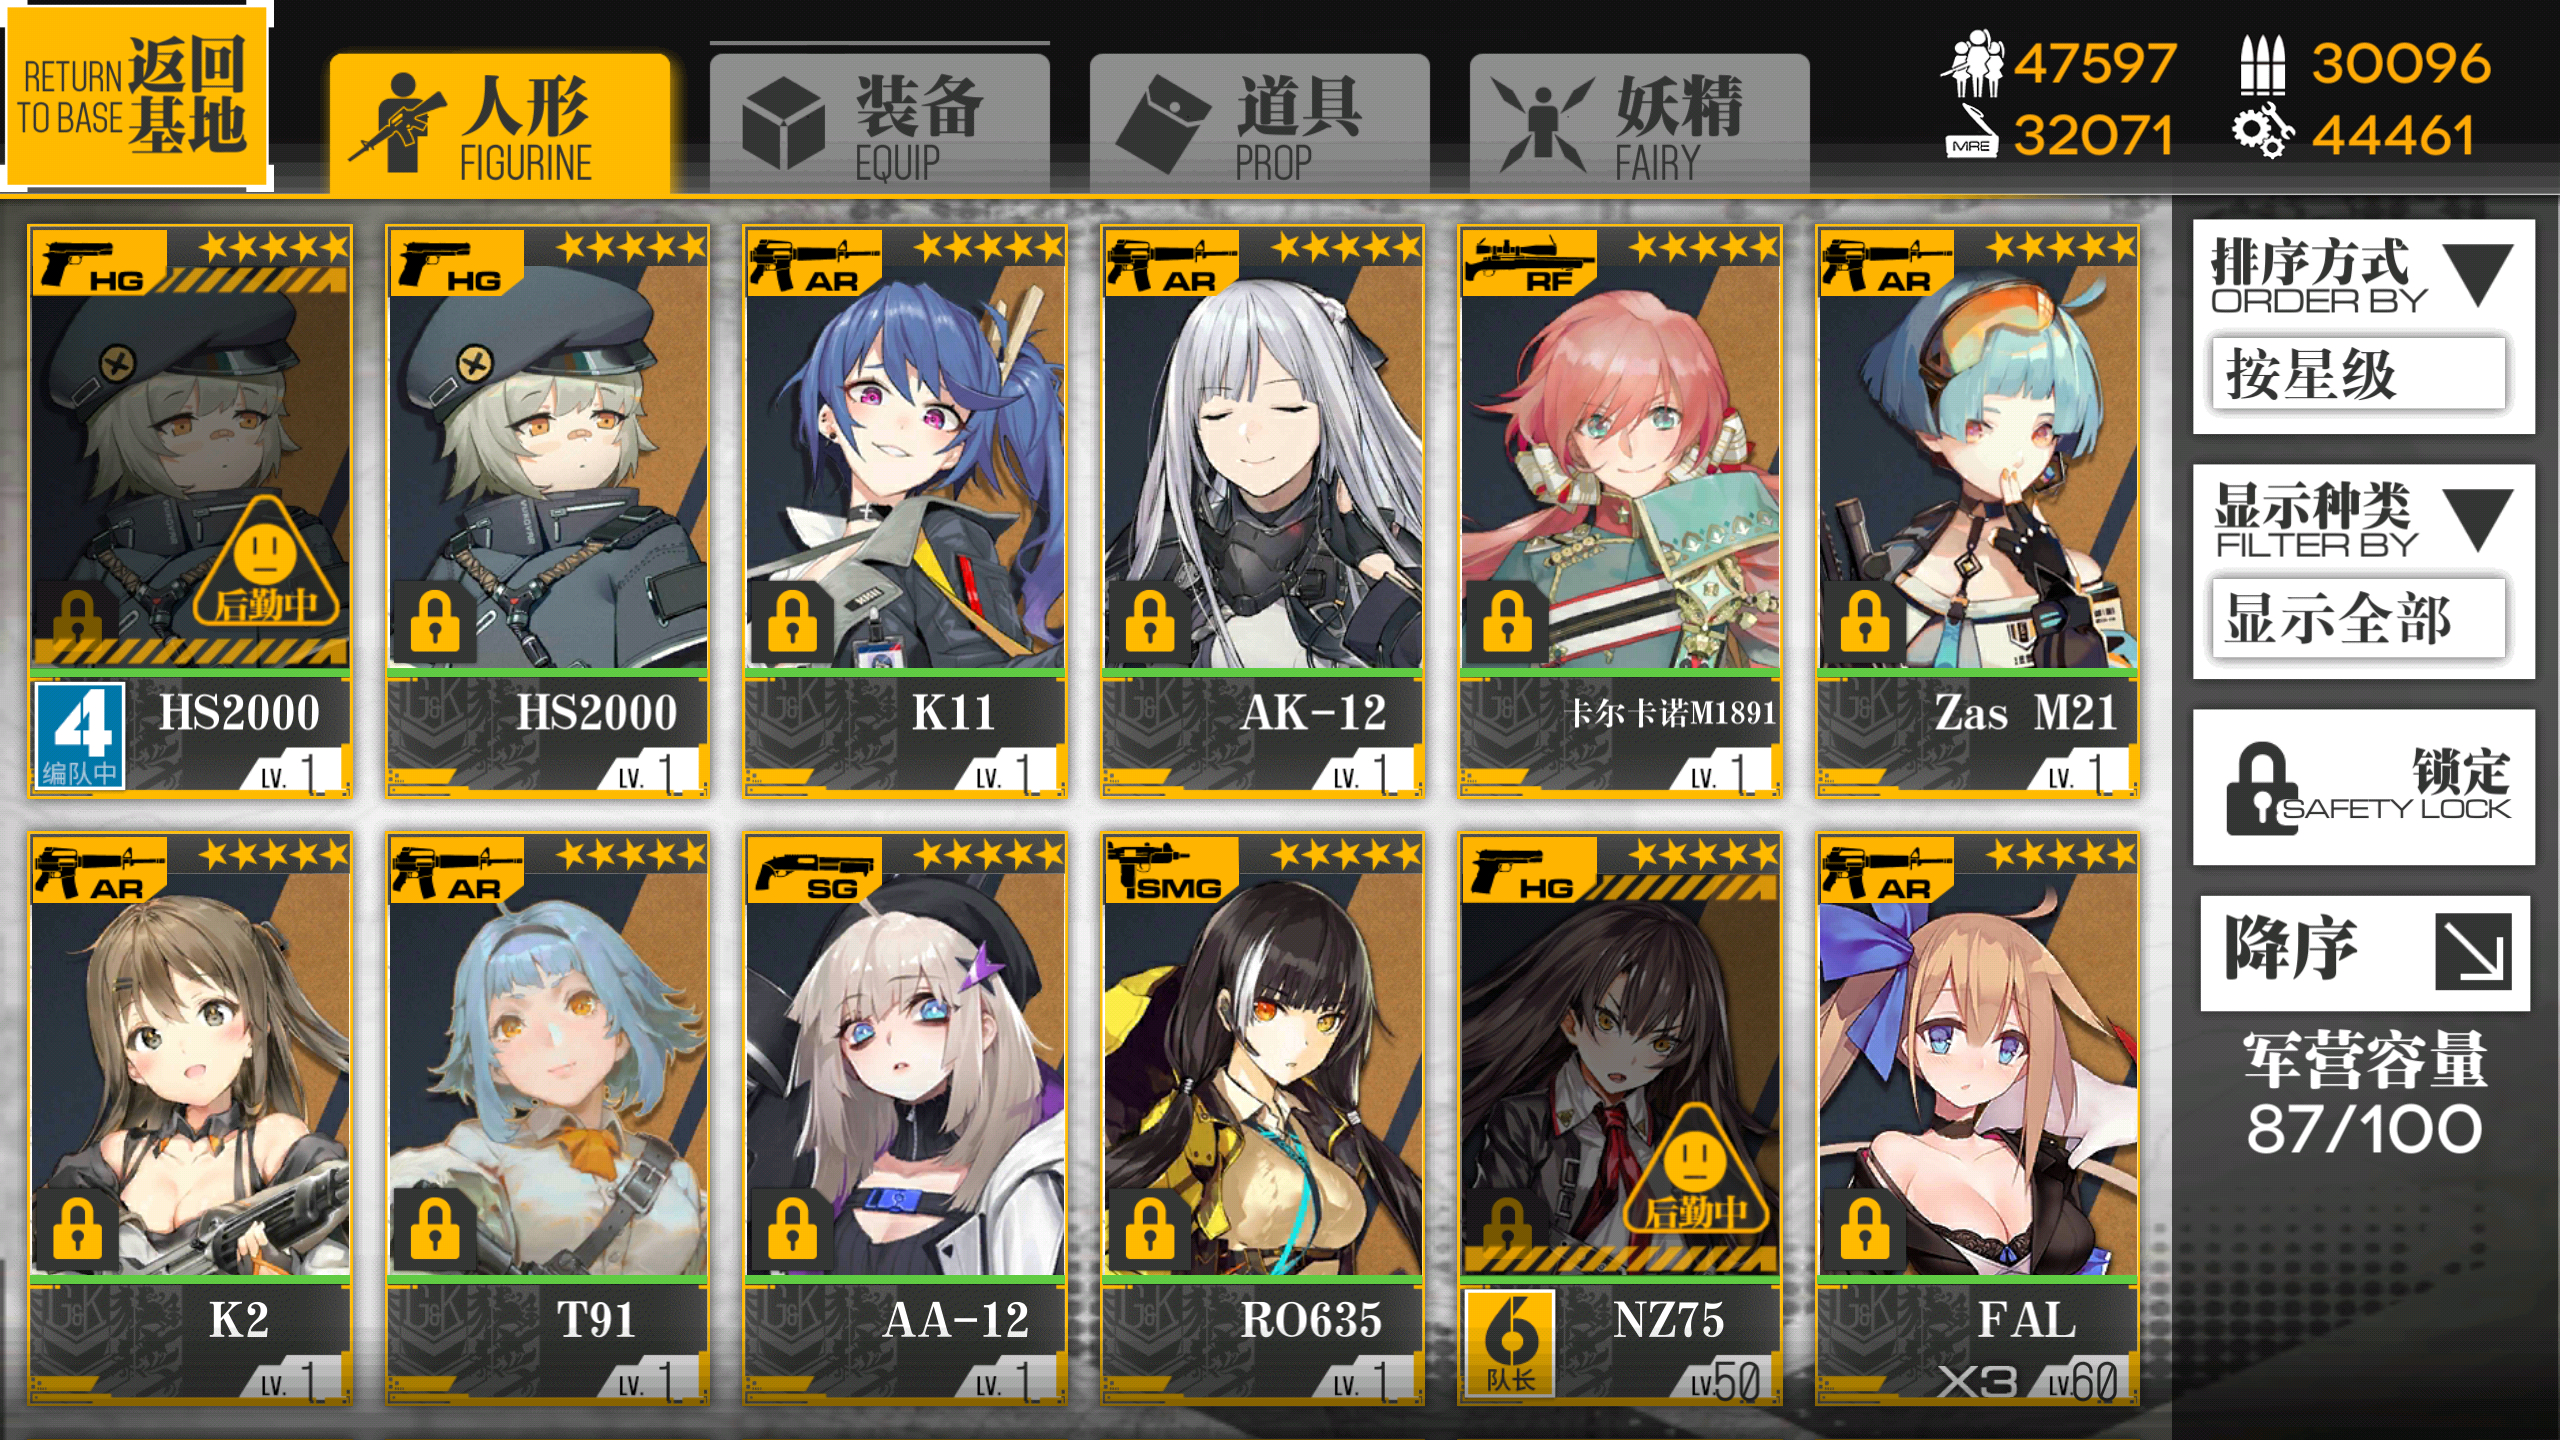This screenshot has height=1440, width=2560.
Task: Click the logistics warning icon on NZ75
Action: click(1696, 1170)
